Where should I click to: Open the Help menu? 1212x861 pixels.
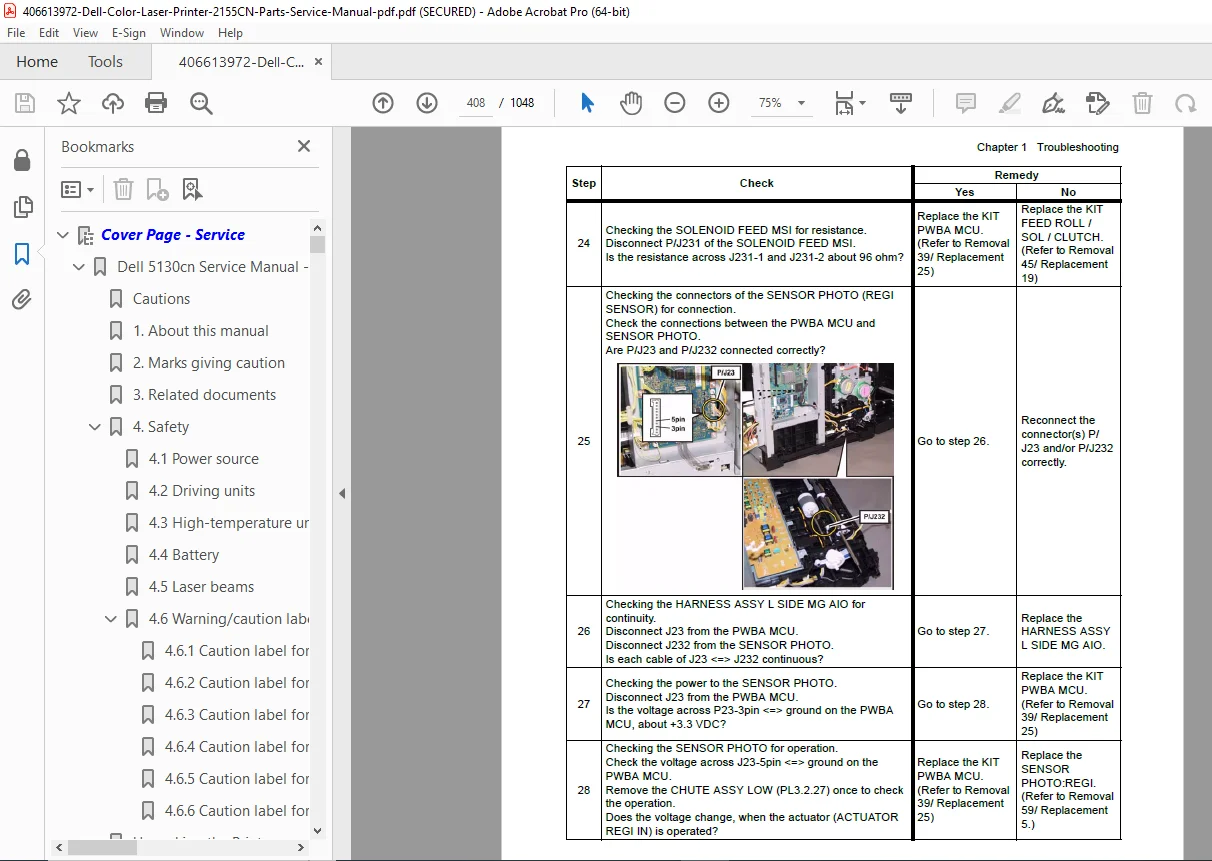coord(230,33)
